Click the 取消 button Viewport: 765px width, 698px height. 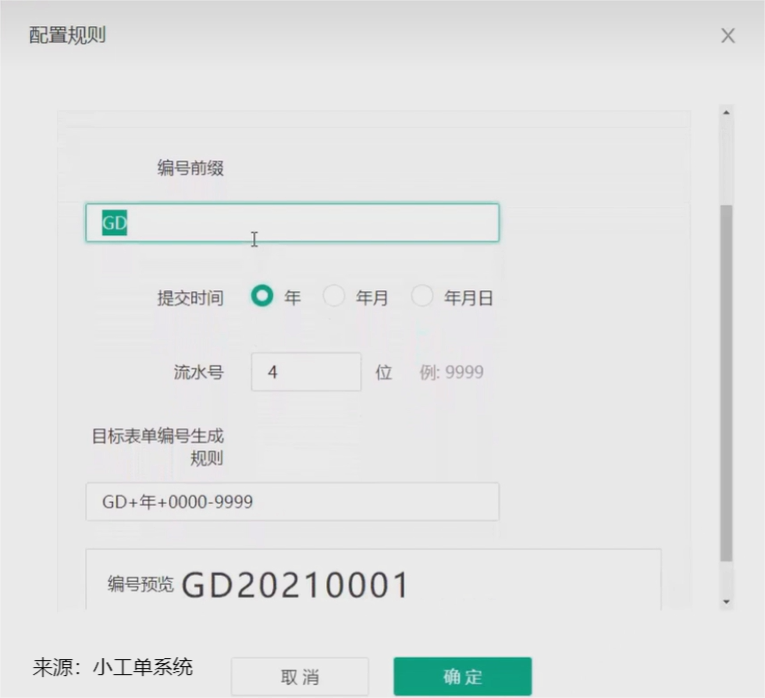point(300,677)
